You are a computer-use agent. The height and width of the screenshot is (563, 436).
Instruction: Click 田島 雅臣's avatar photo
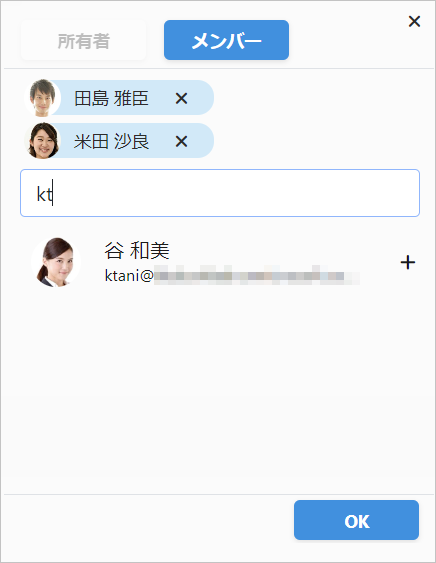tap(42, 98)
